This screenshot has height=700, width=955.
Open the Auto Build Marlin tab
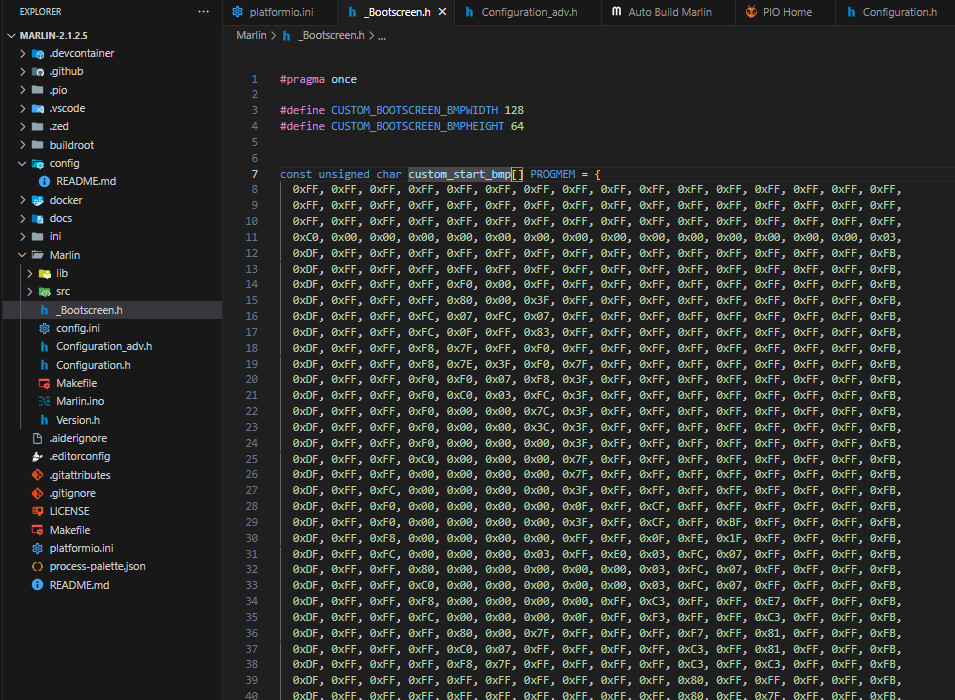coord(669,12)
